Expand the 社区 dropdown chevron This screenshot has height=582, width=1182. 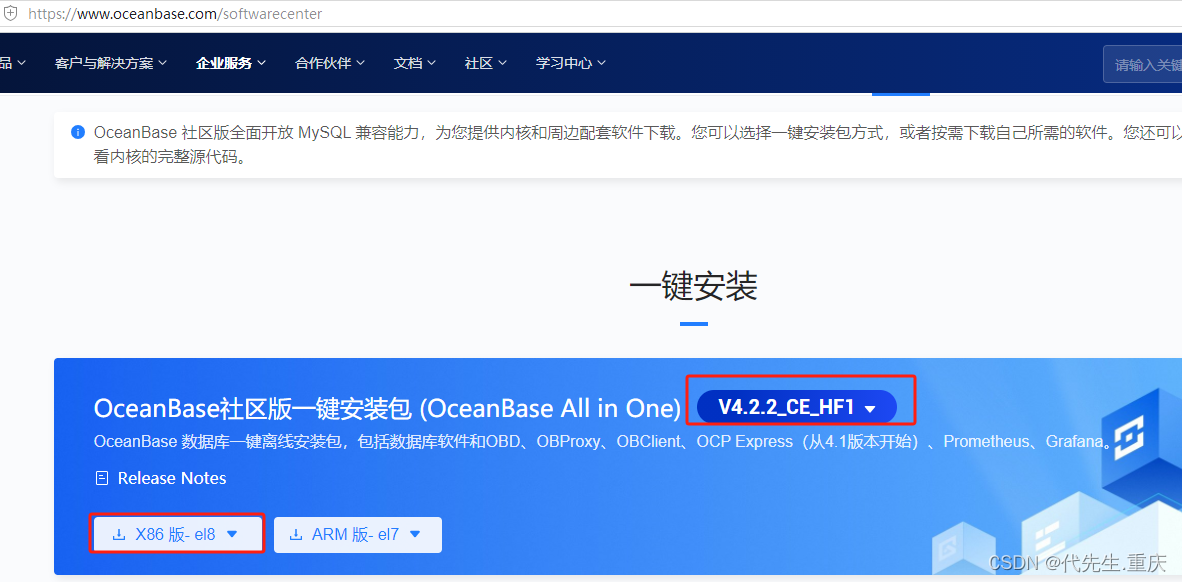point(502,63)
